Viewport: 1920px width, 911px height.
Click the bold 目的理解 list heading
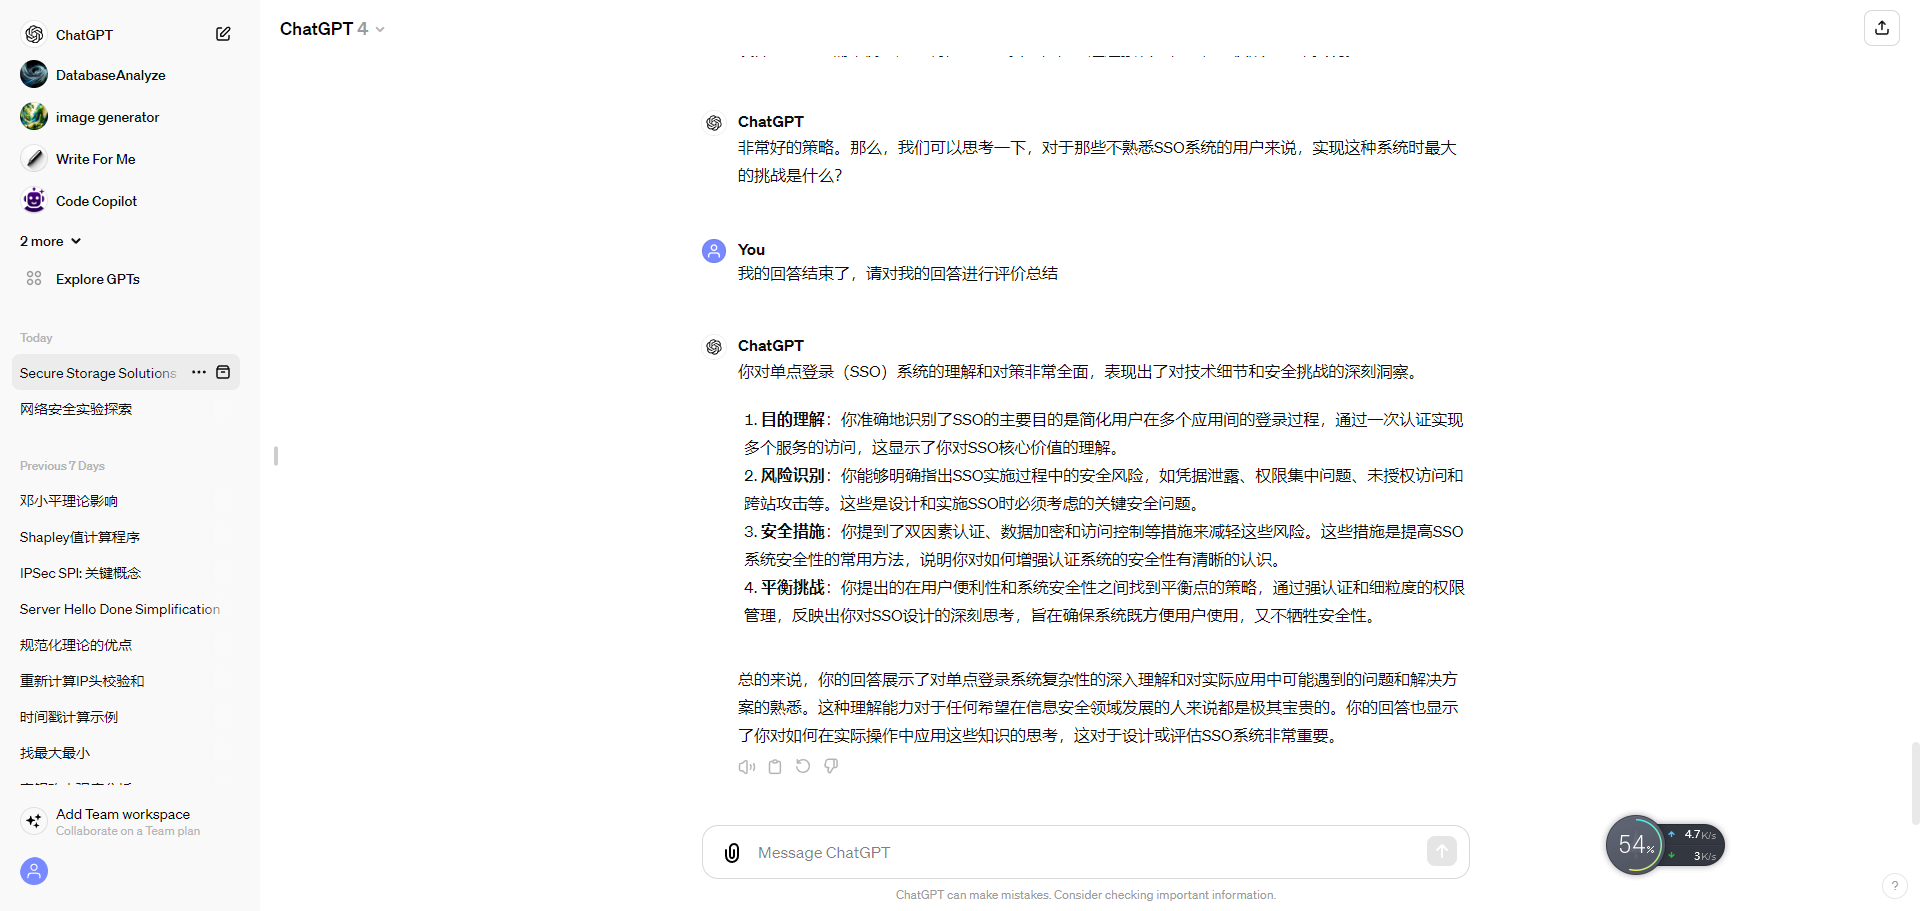[x=793, y=420]
